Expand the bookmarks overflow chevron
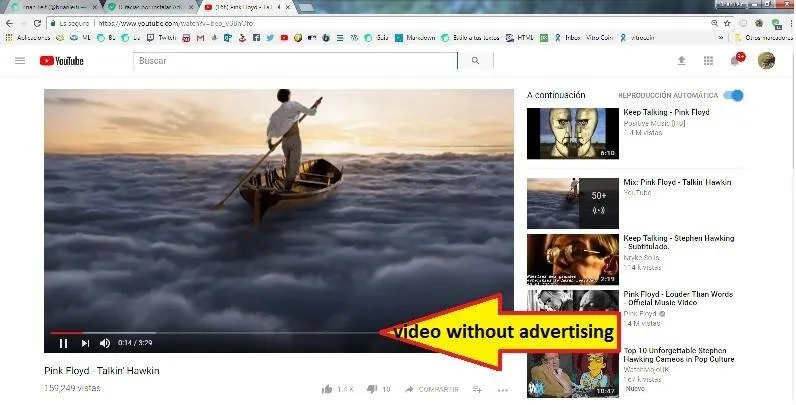This screenshot has width=796, height=405. (x=720, y=38)
